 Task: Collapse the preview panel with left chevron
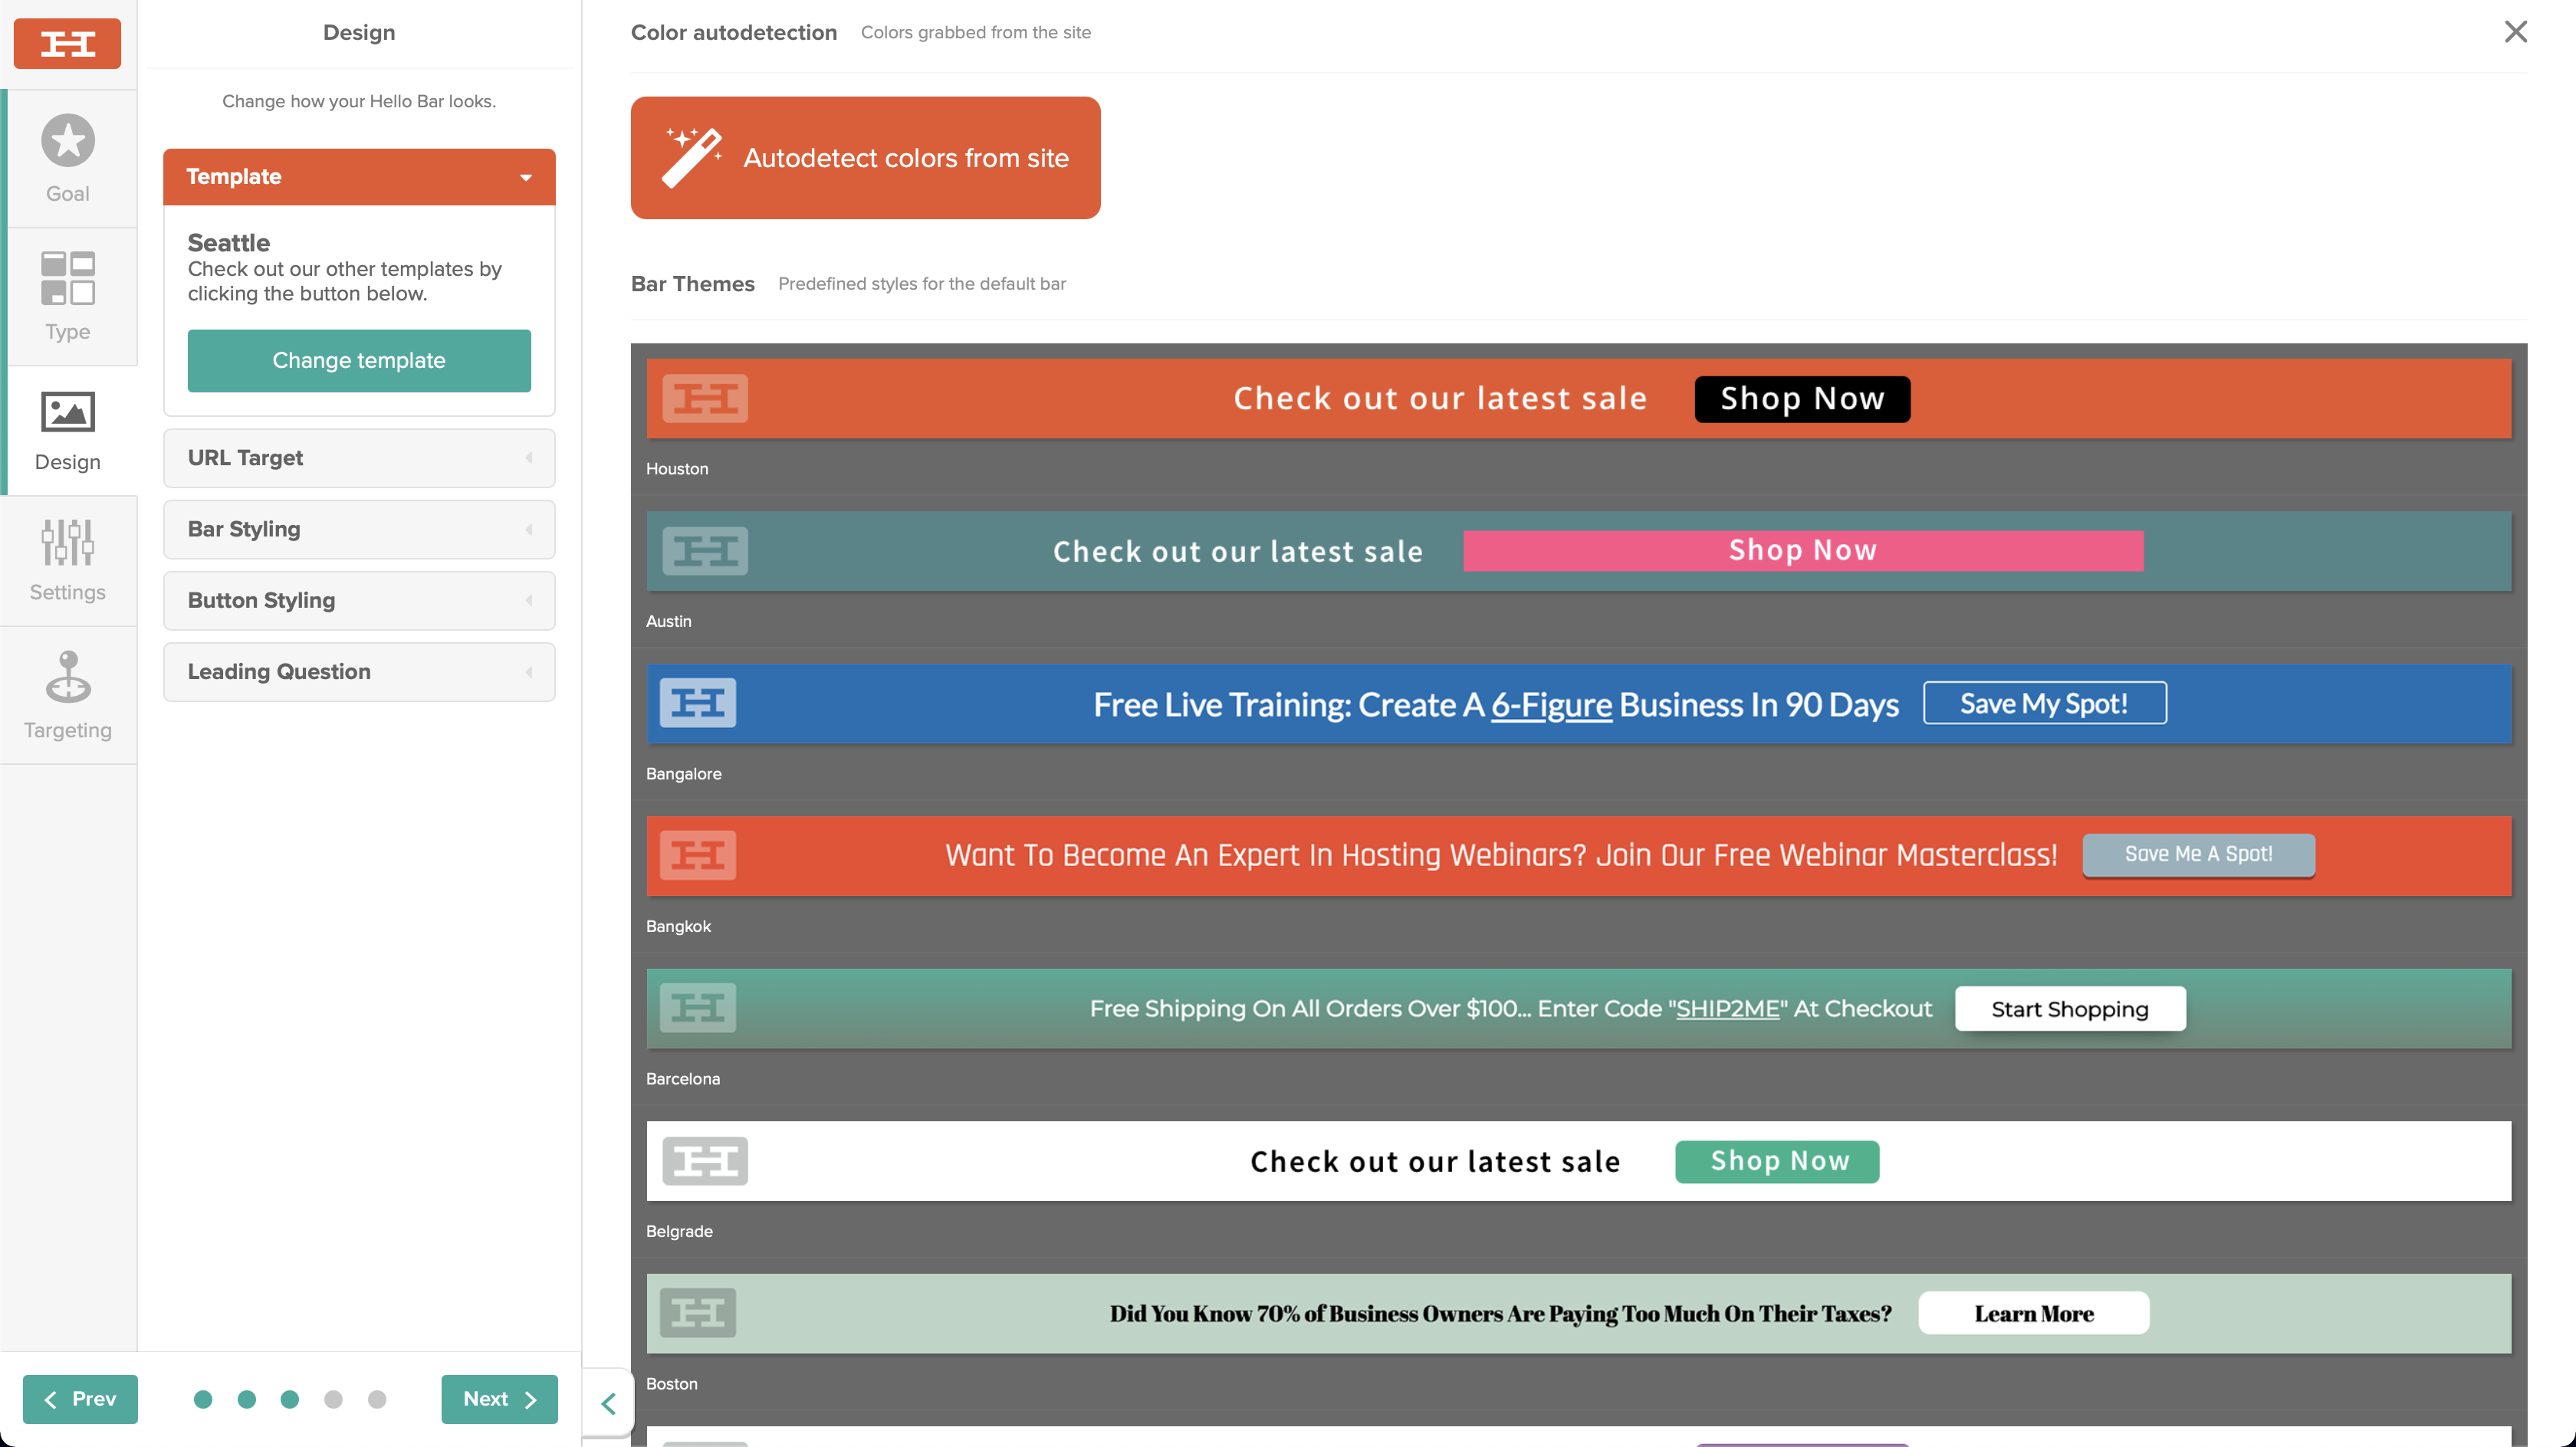coord(608,1403)
